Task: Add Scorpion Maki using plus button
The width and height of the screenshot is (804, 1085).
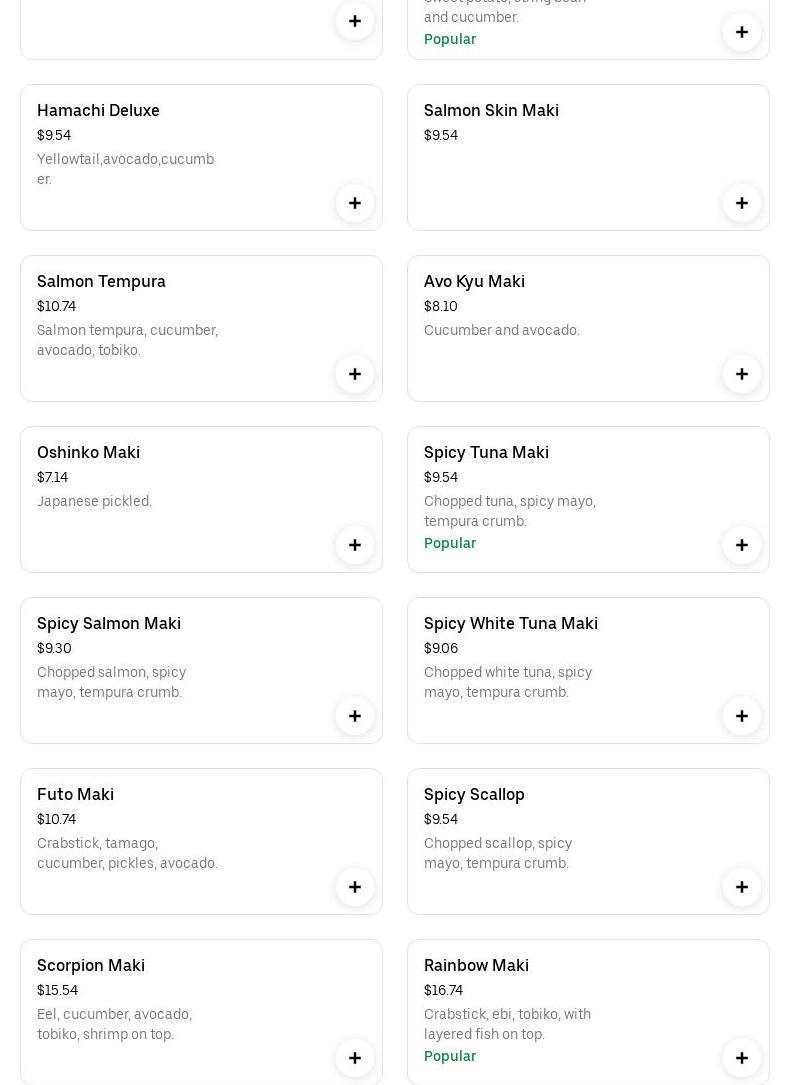Action: click(355, 1058)
